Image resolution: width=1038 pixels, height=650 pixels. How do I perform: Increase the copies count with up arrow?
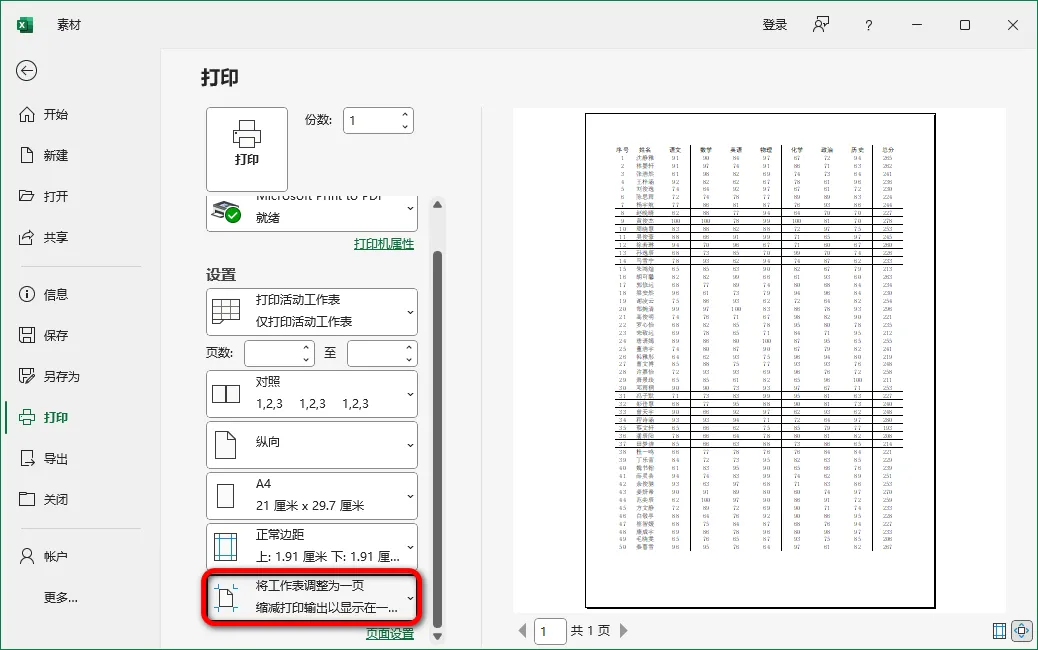point(405,115)
